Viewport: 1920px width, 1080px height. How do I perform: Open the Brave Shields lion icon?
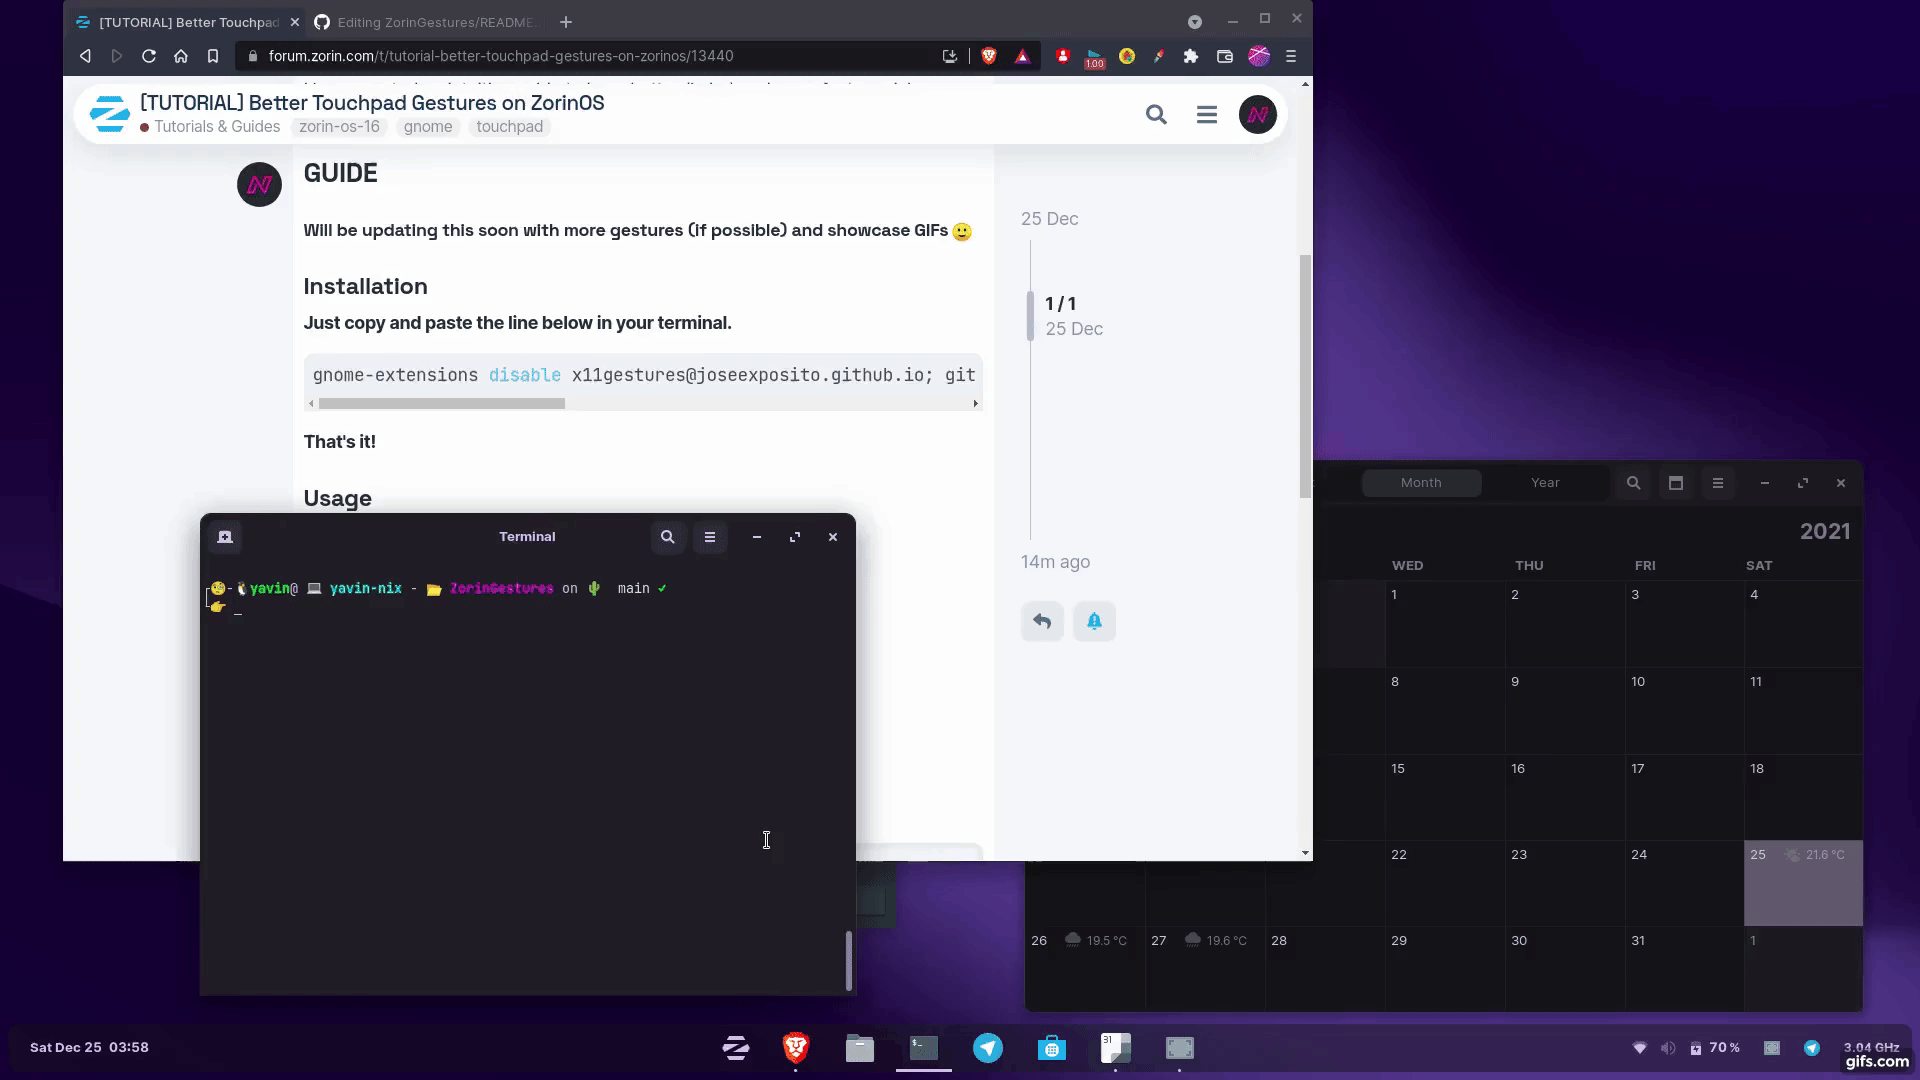[x=989, y=56]
